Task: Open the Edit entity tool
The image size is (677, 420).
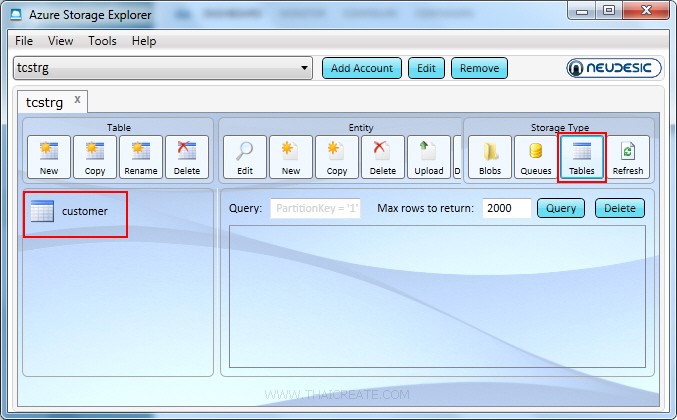Action: (x=245, y=157)
